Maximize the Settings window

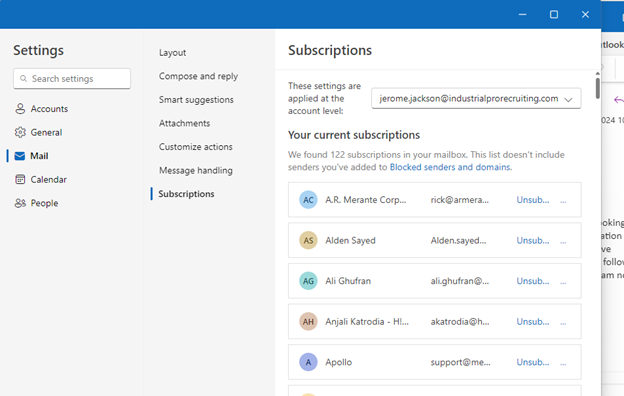tap(554, 14)
